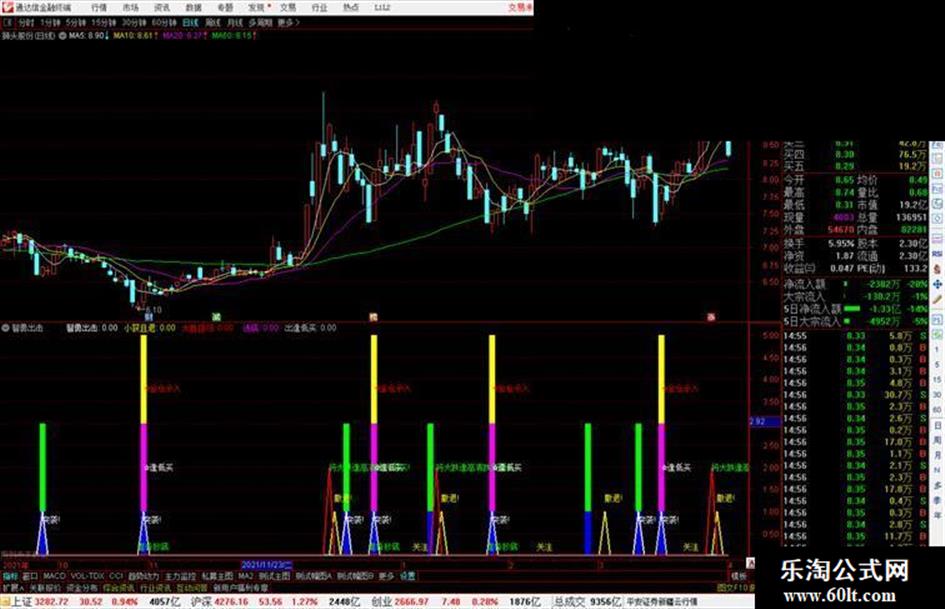Open the 发现 menu
Screen dimensions: 945x609
click(x=256, y=8)
